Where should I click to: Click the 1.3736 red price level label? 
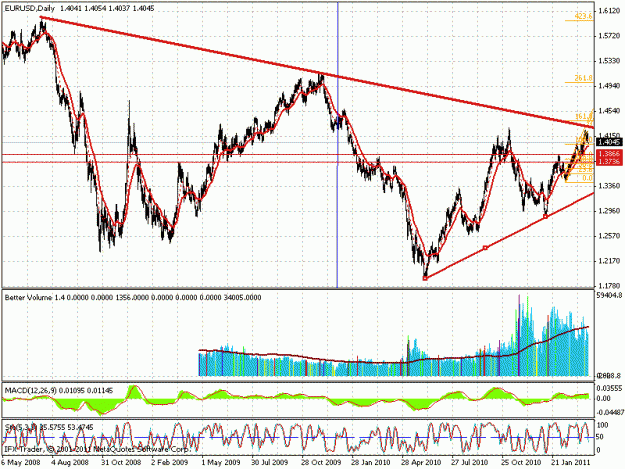(x=609, y=161)
